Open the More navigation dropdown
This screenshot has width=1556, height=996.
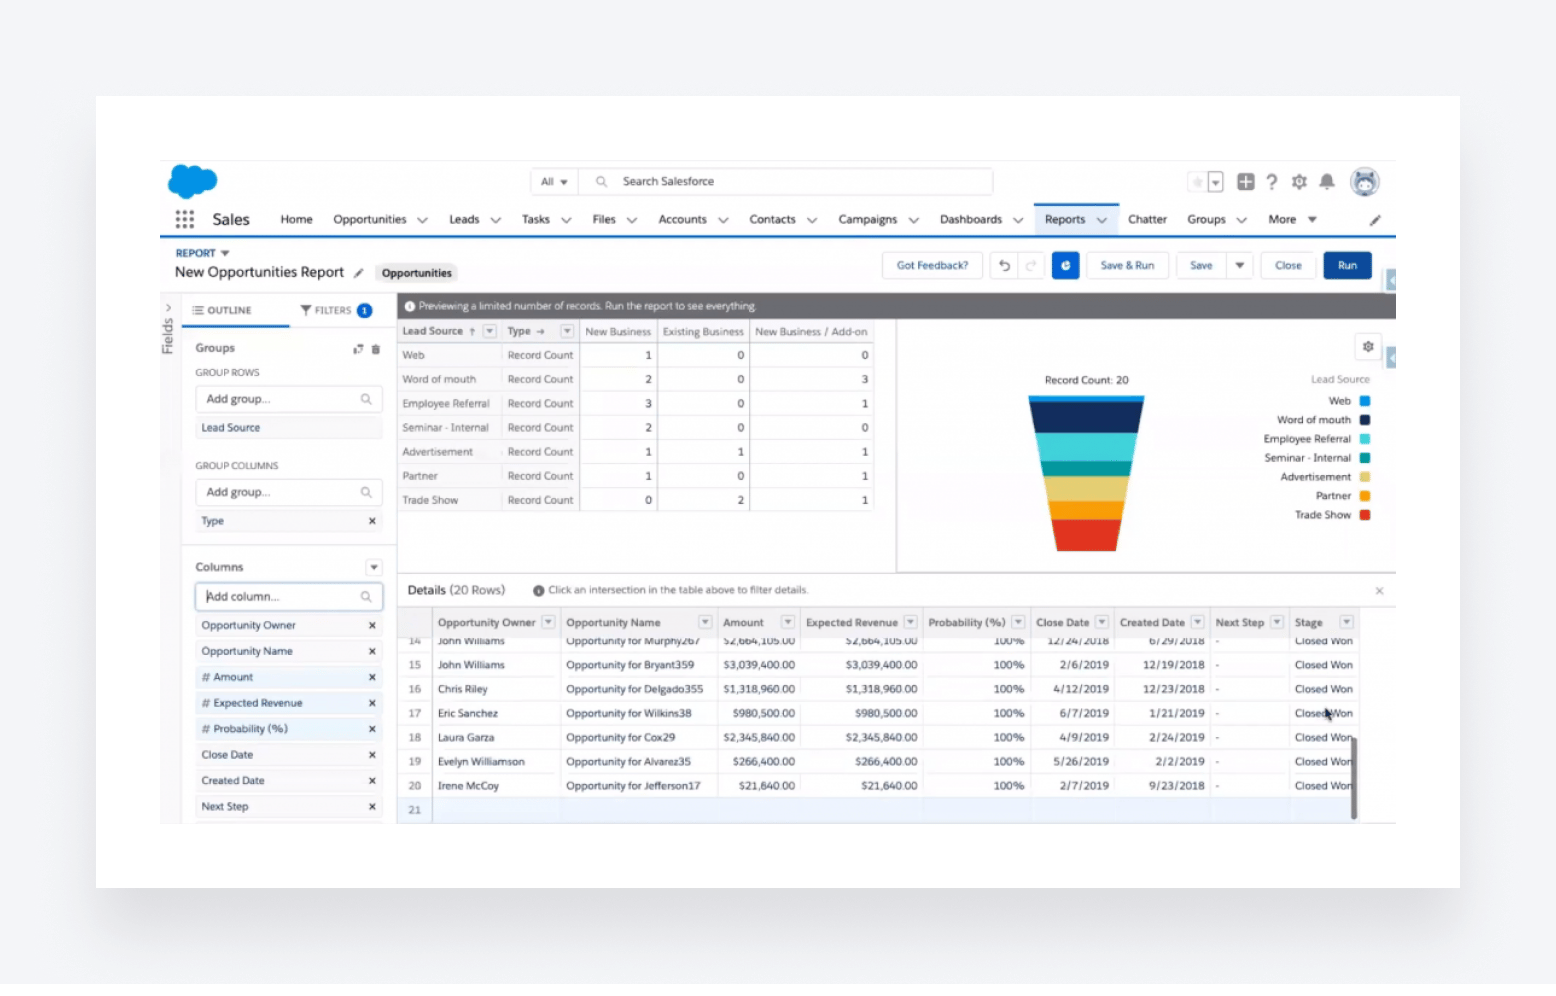(1293, 220)
